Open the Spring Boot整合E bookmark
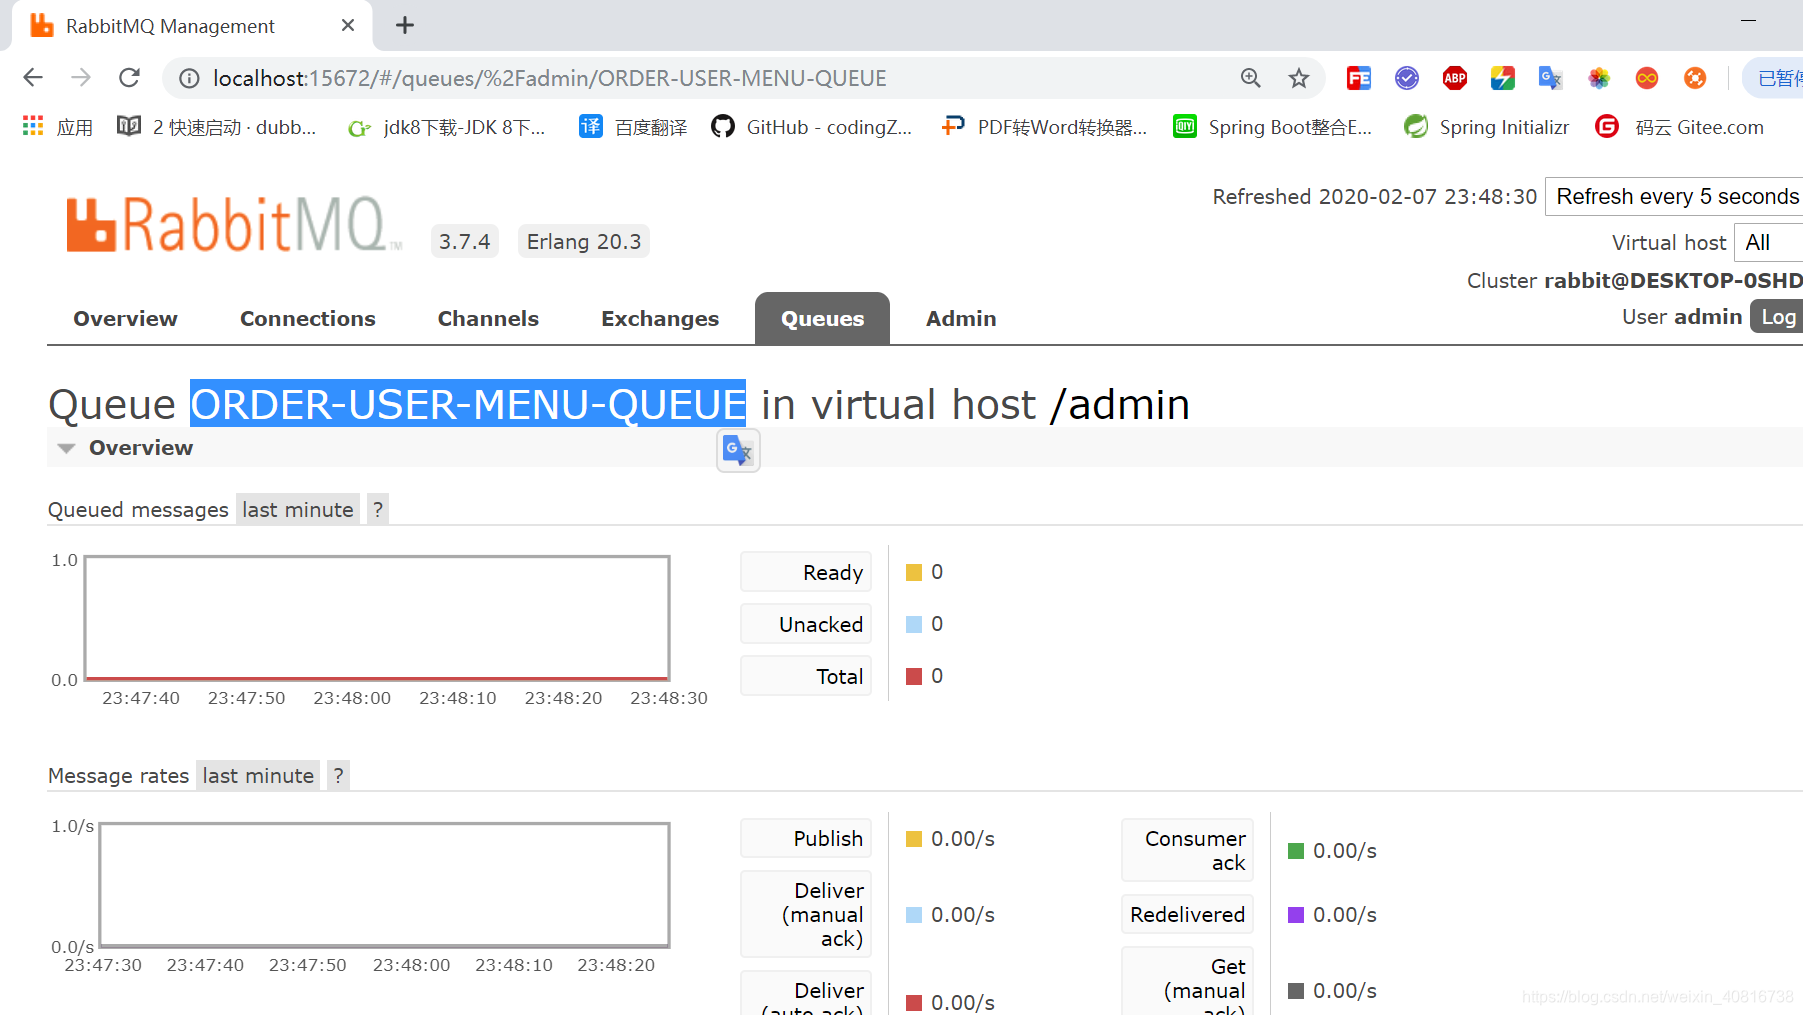This screenshot has height=1015, width=1803. 1273,127
